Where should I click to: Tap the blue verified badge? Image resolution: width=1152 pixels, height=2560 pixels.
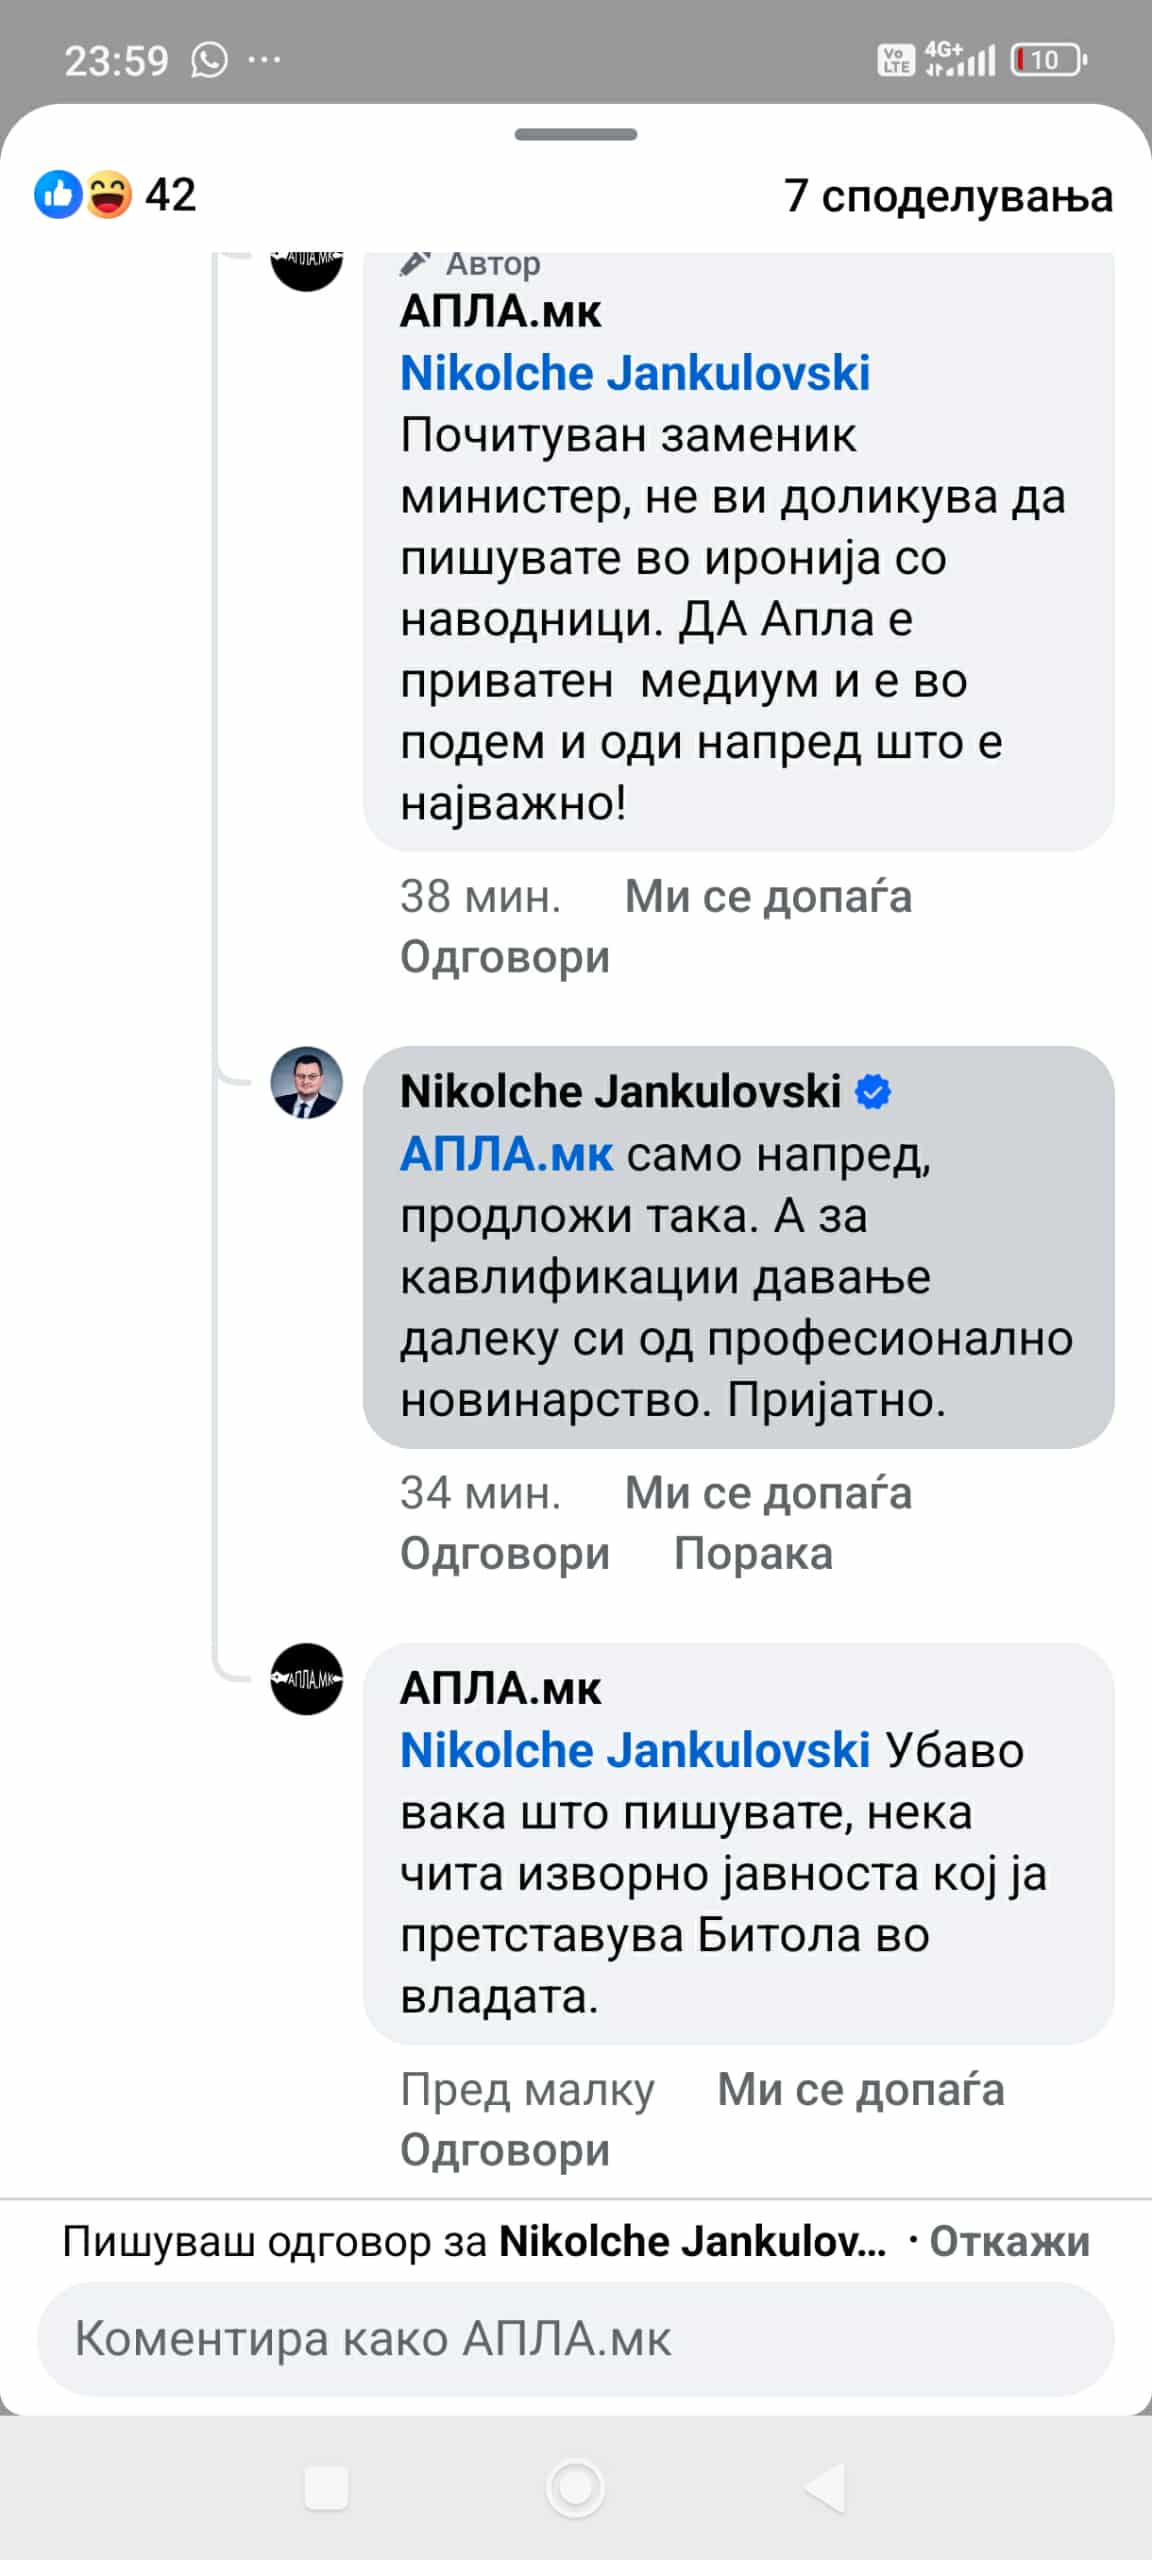point(873,1092)
